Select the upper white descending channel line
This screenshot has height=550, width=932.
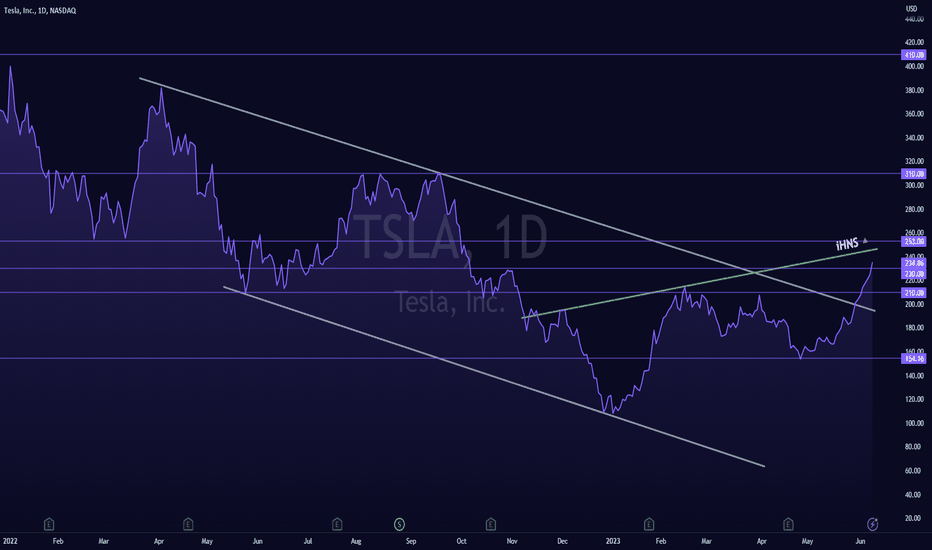tap(507, 194)
